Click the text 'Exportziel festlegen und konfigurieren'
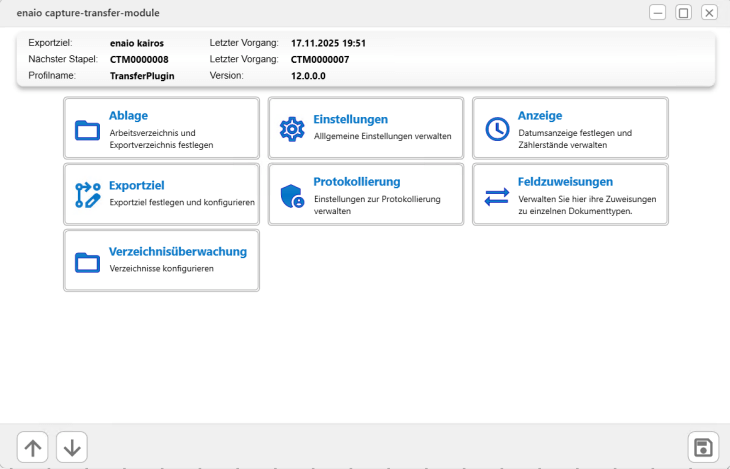Image resolution: width=730 pixels, height=469 pixels. (182, 203)
